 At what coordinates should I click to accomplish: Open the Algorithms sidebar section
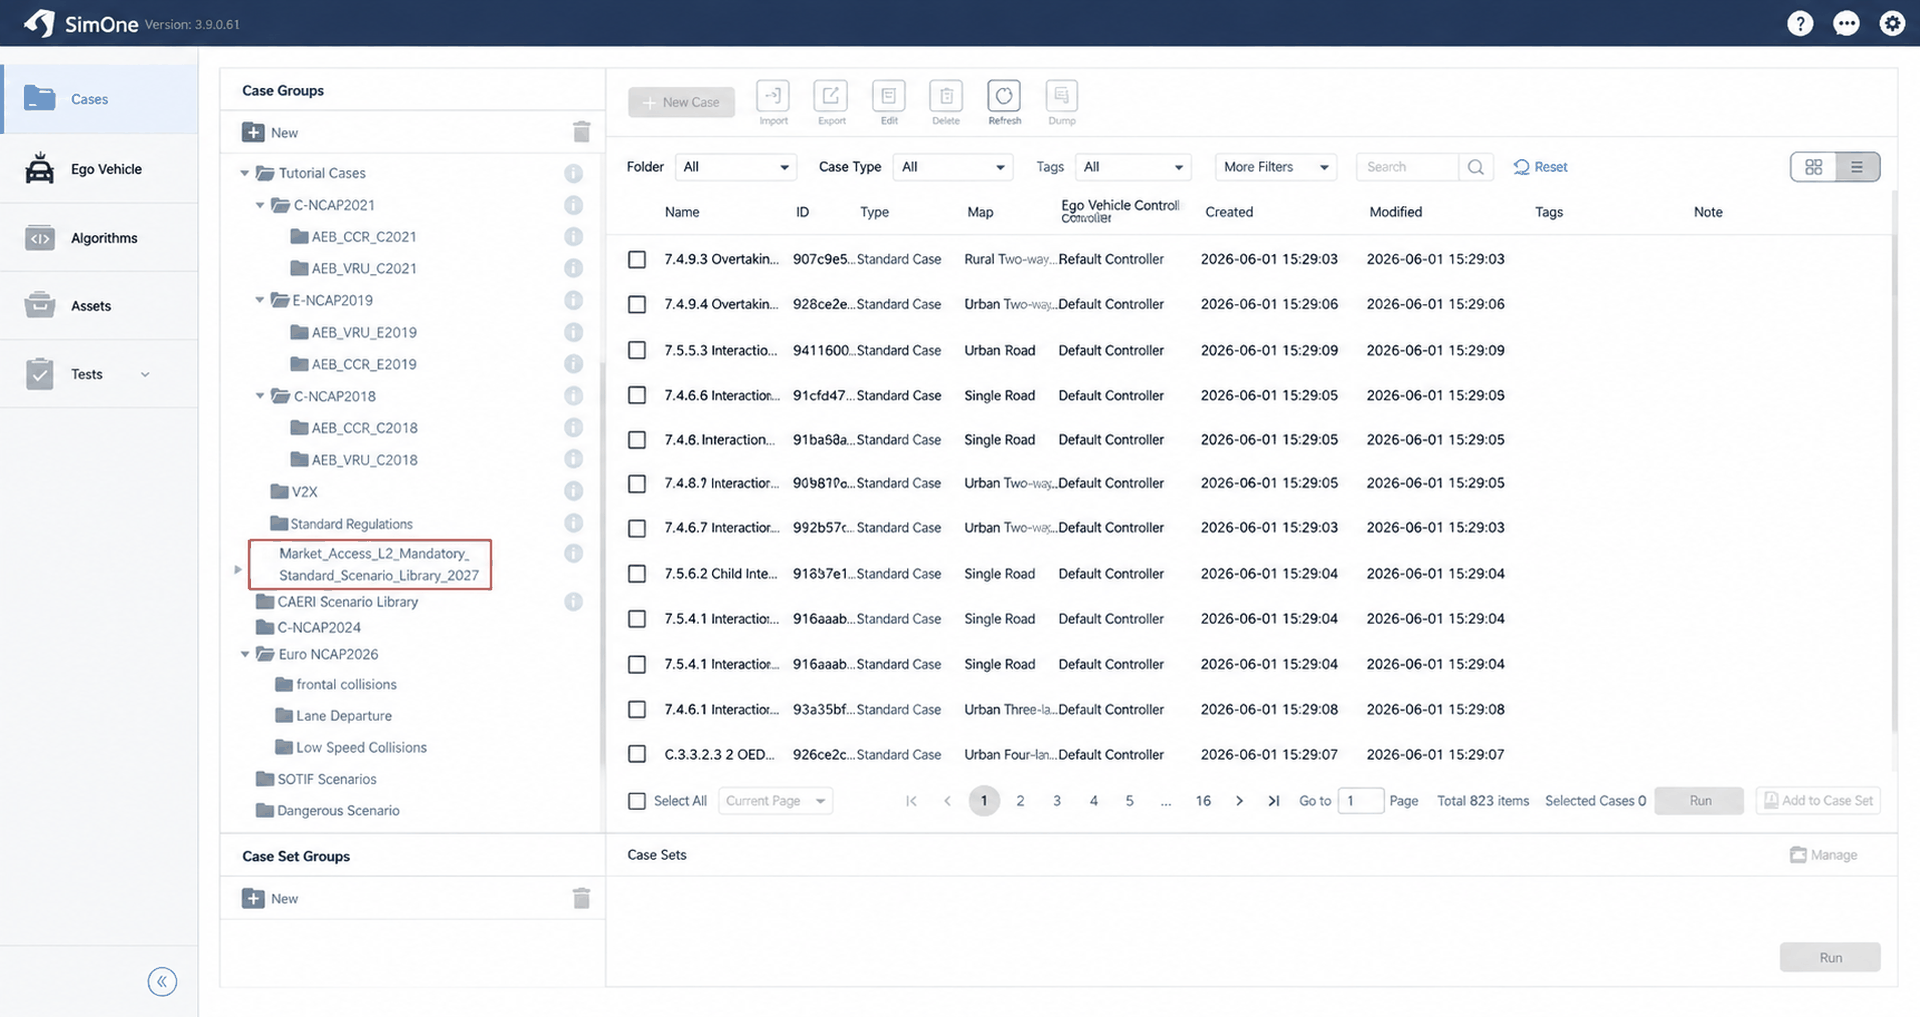click(99, 238)
